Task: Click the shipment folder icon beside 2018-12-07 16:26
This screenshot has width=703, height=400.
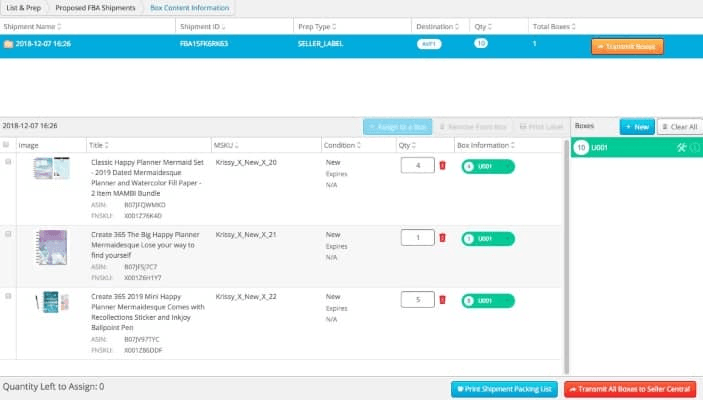Action: pyautogui.click(x=8, y=44)
